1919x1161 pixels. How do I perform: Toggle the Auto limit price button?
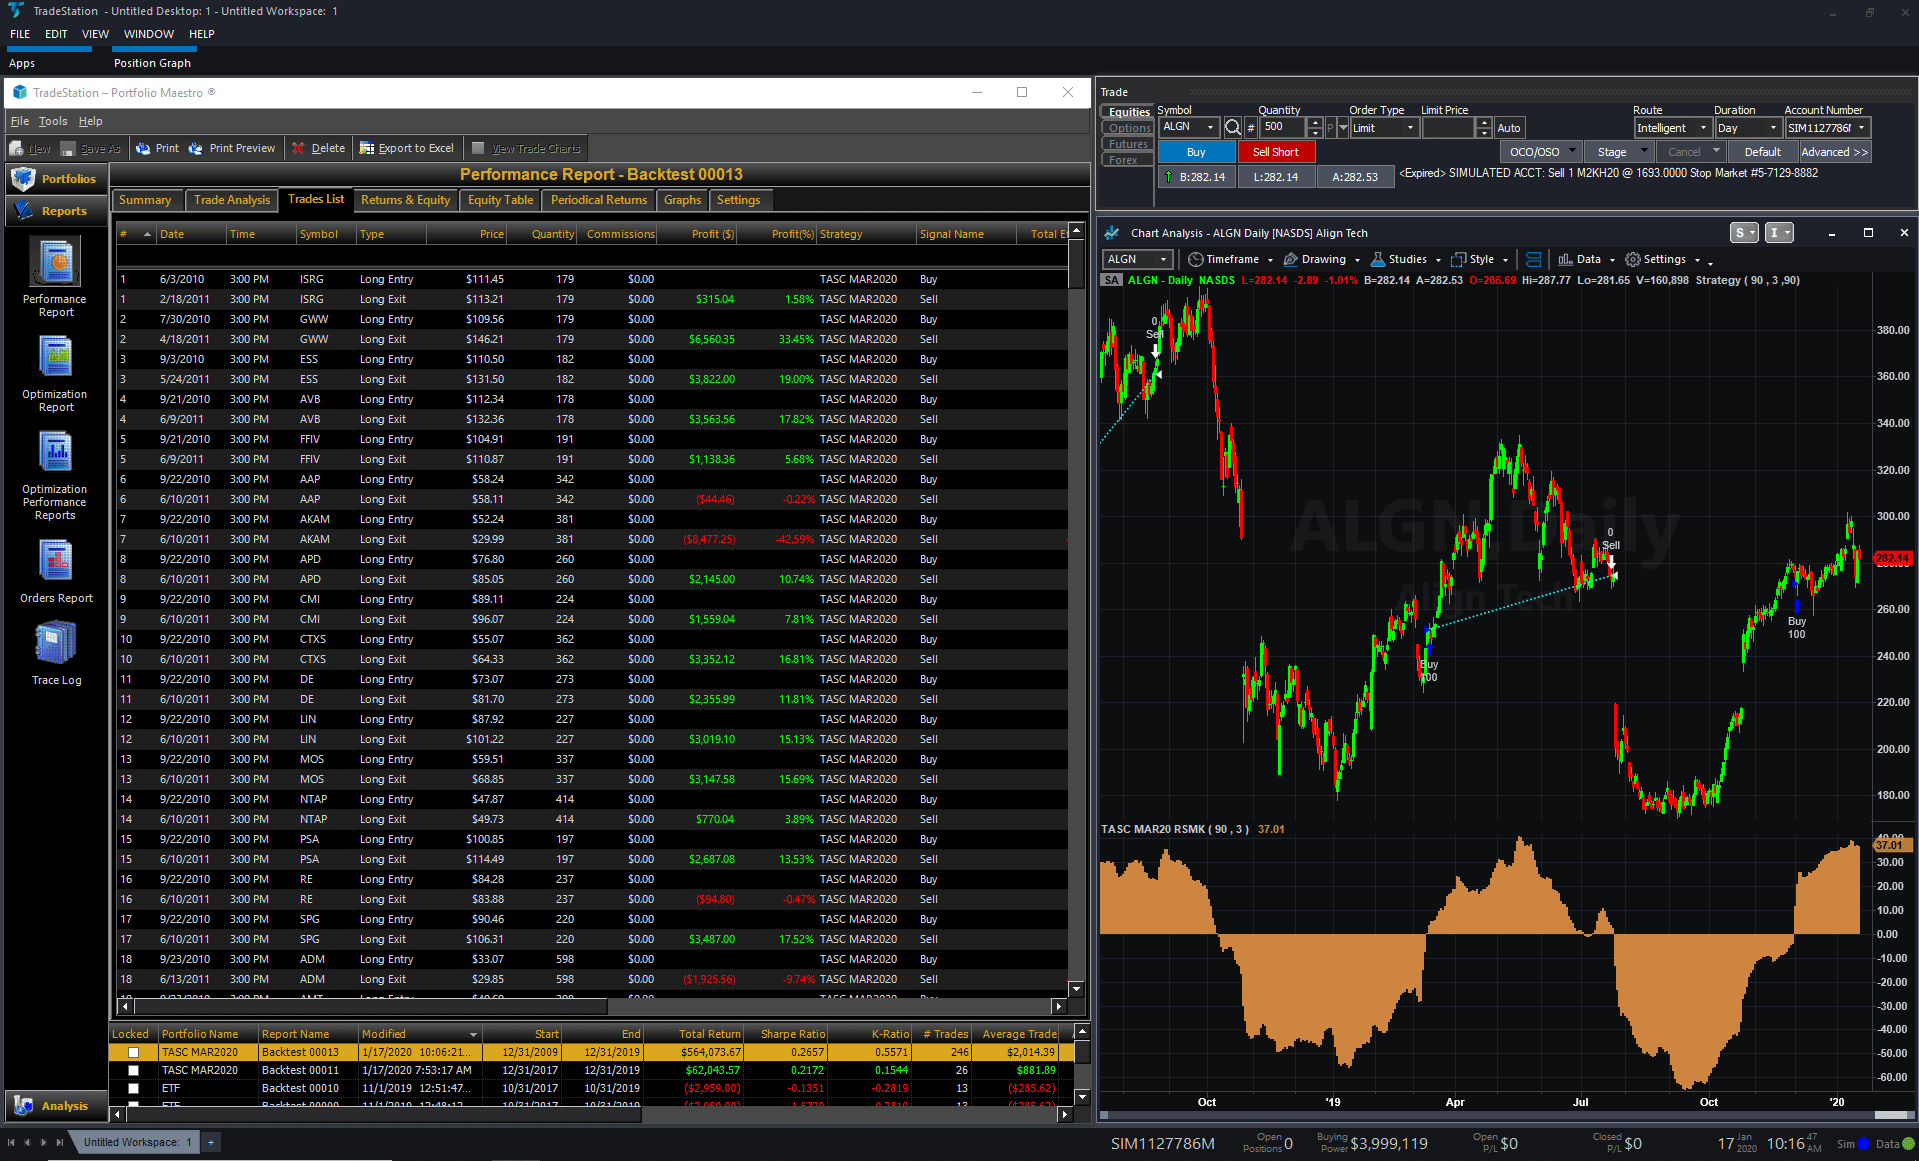[x=1509, y=128]
